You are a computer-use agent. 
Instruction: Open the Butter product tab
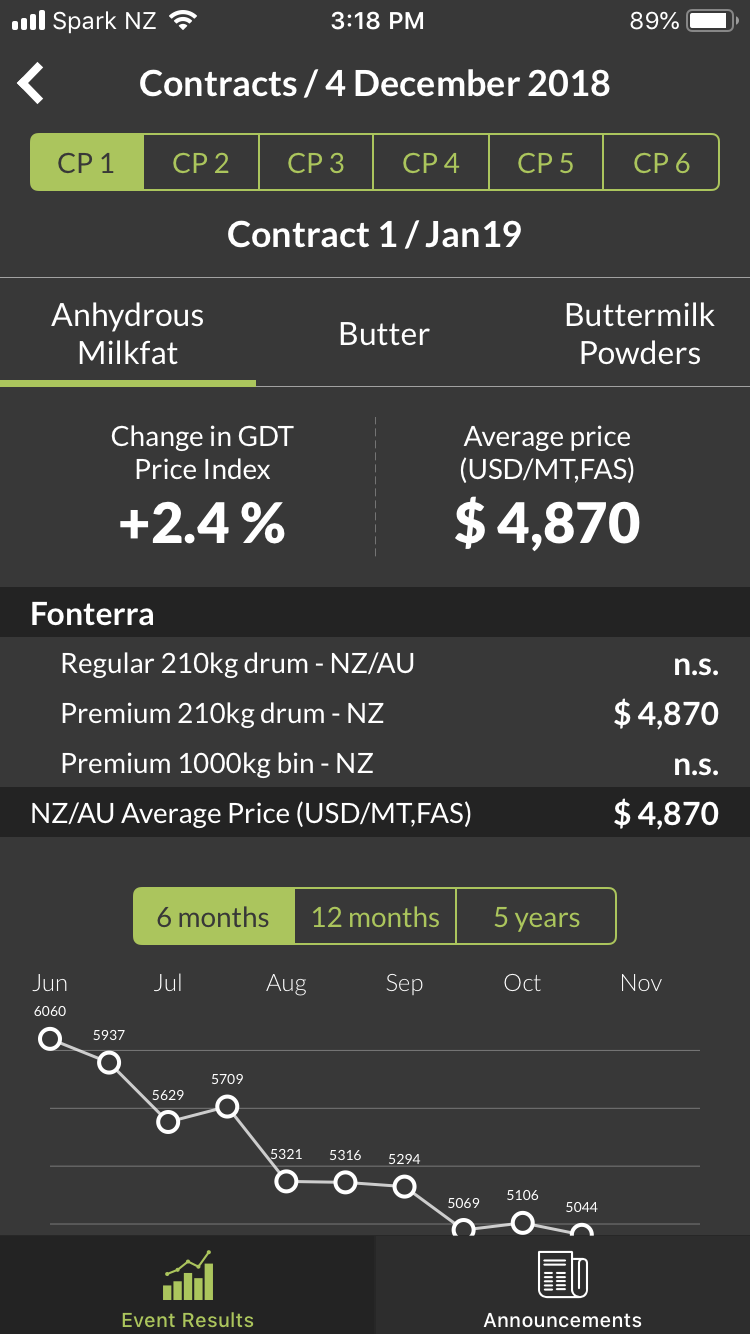pos(384,334)
